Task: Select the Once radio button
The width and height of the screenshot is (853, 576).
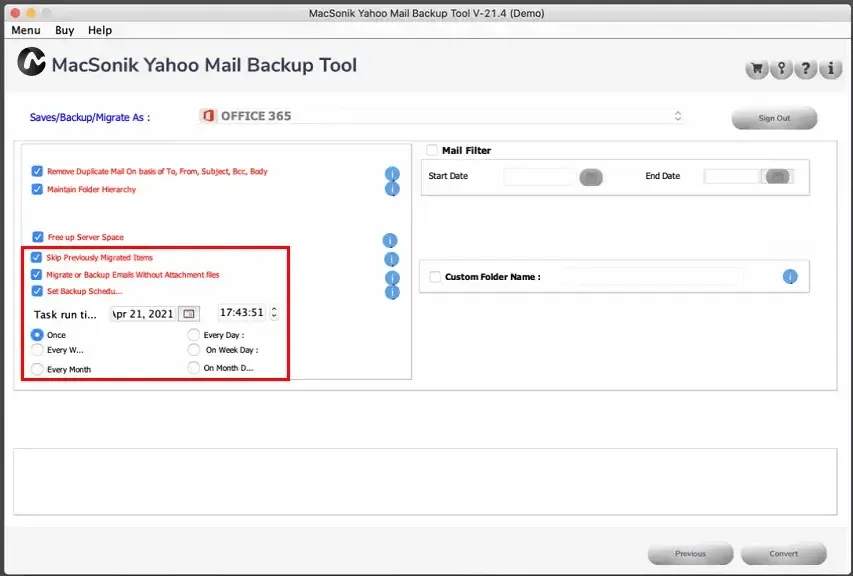Action: [x=37, y=335]
